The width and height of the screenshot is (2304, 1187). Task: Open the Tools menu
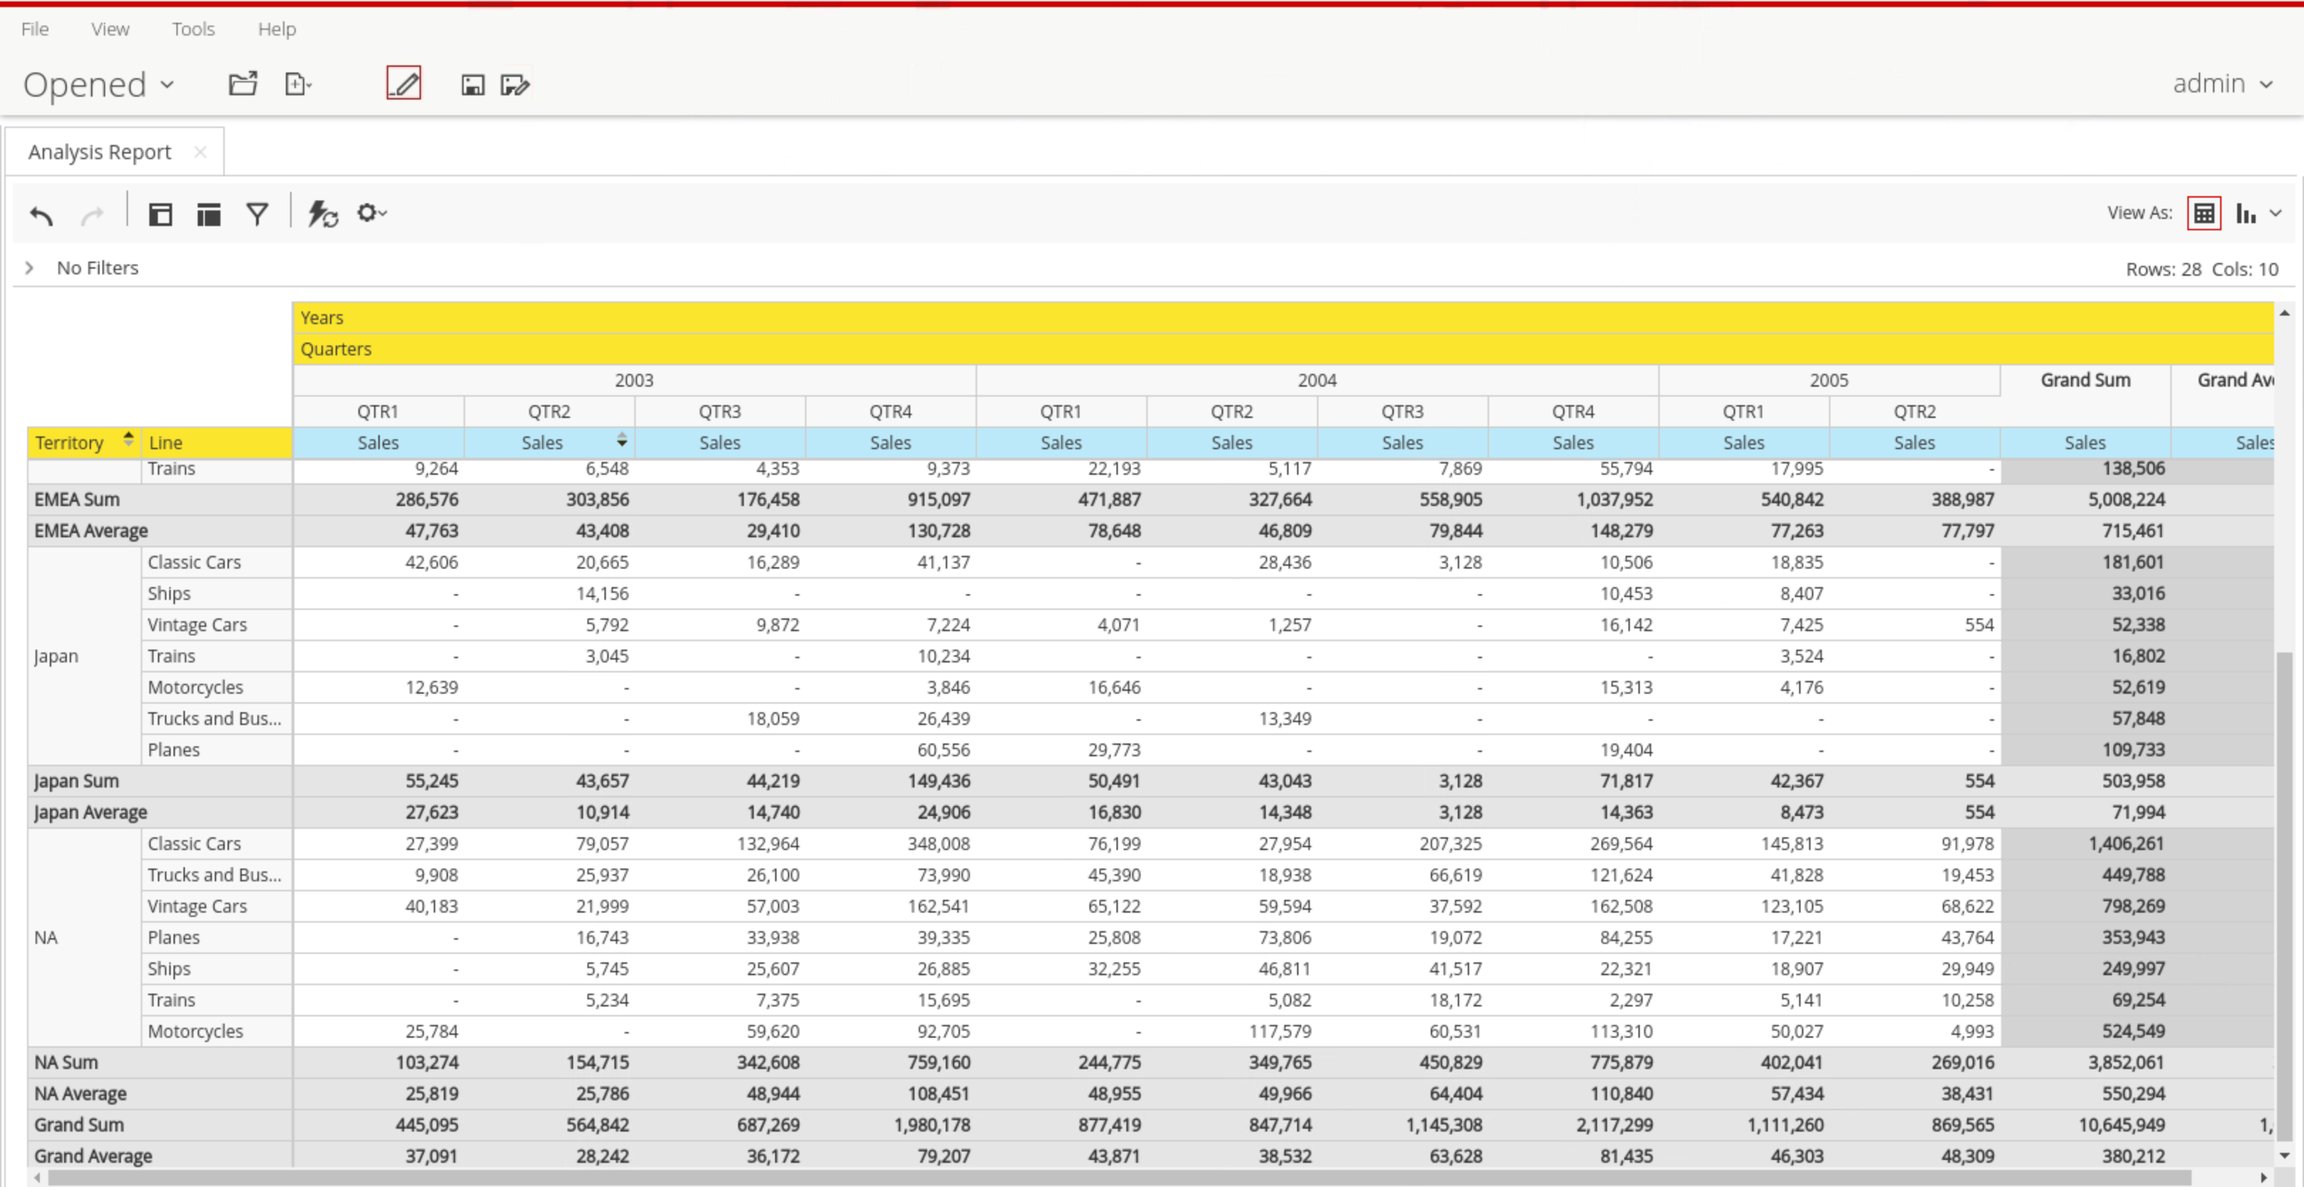pos(193,29)
